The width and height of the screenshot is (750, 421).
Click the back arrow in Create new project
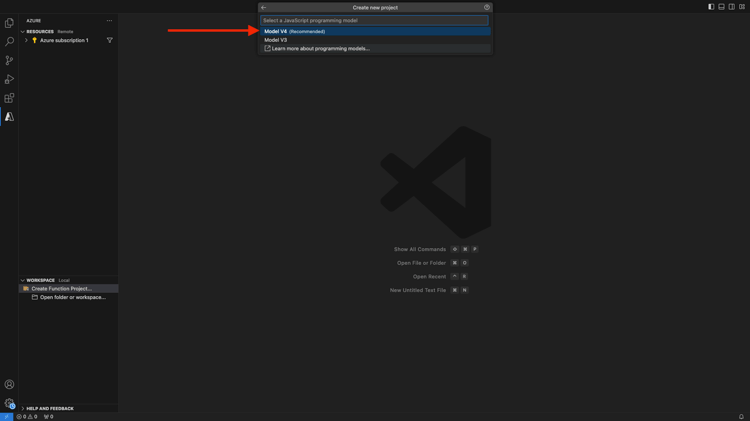point(264,8)
